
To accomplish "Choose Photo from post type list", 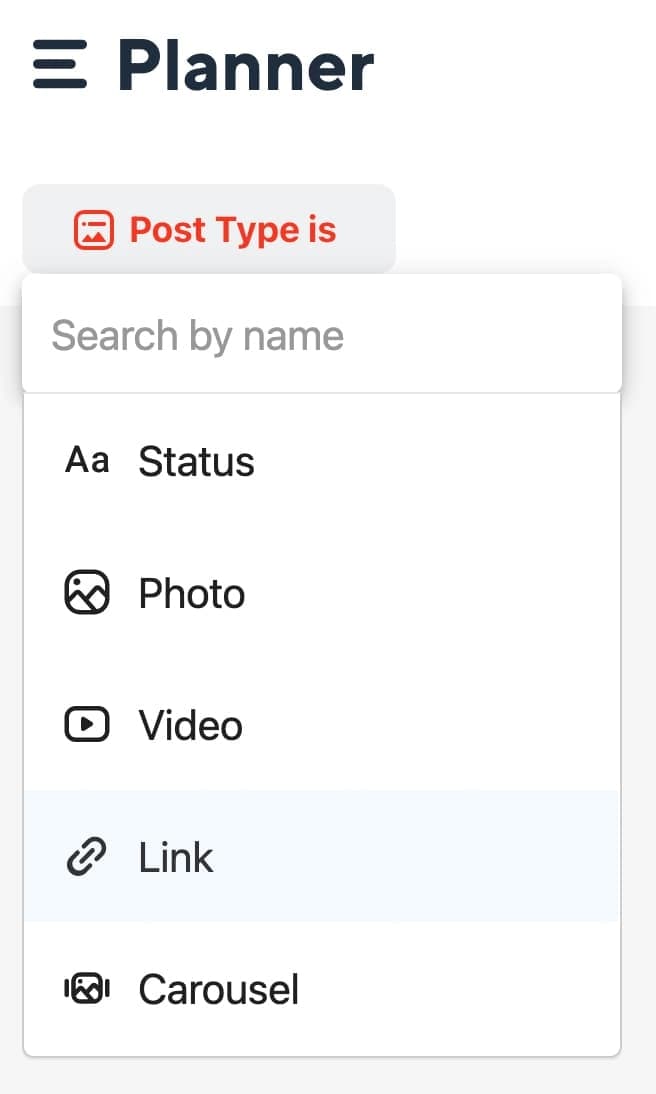I will [x=322, y=592].
